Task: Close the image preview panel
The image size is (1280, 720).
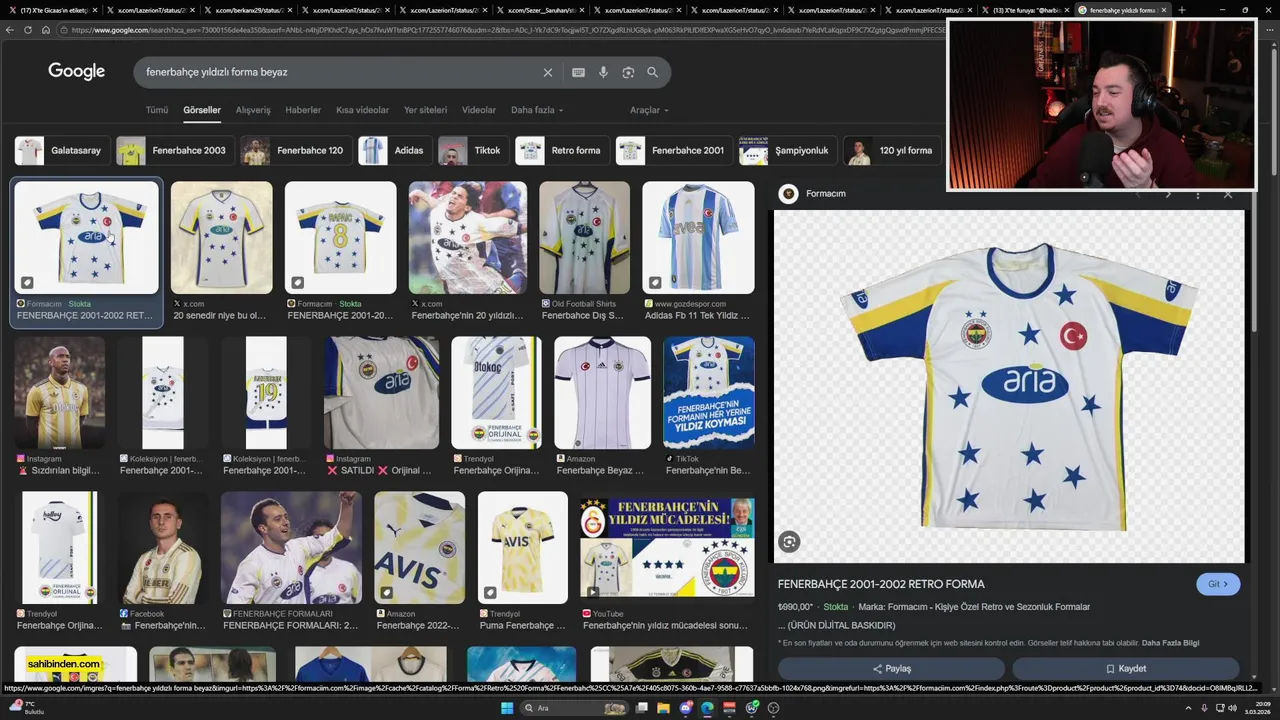Action: pyautogui.click(x=1228, y=194)
